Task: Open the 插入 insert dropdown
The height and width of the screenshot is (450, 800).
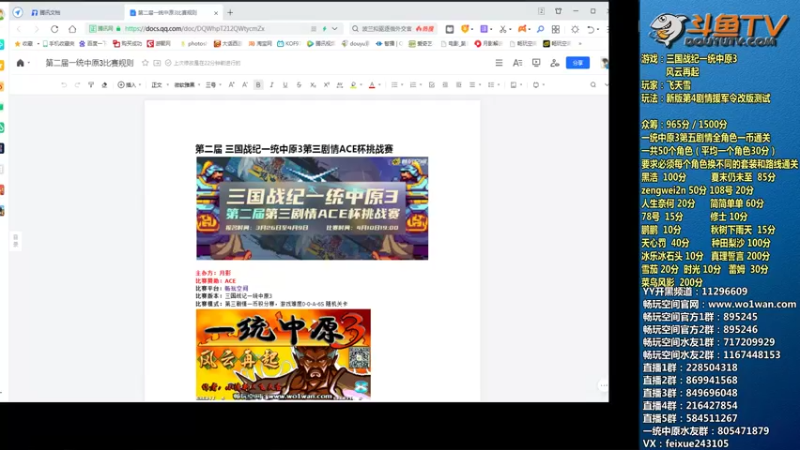Action: (x=129, y=85)
